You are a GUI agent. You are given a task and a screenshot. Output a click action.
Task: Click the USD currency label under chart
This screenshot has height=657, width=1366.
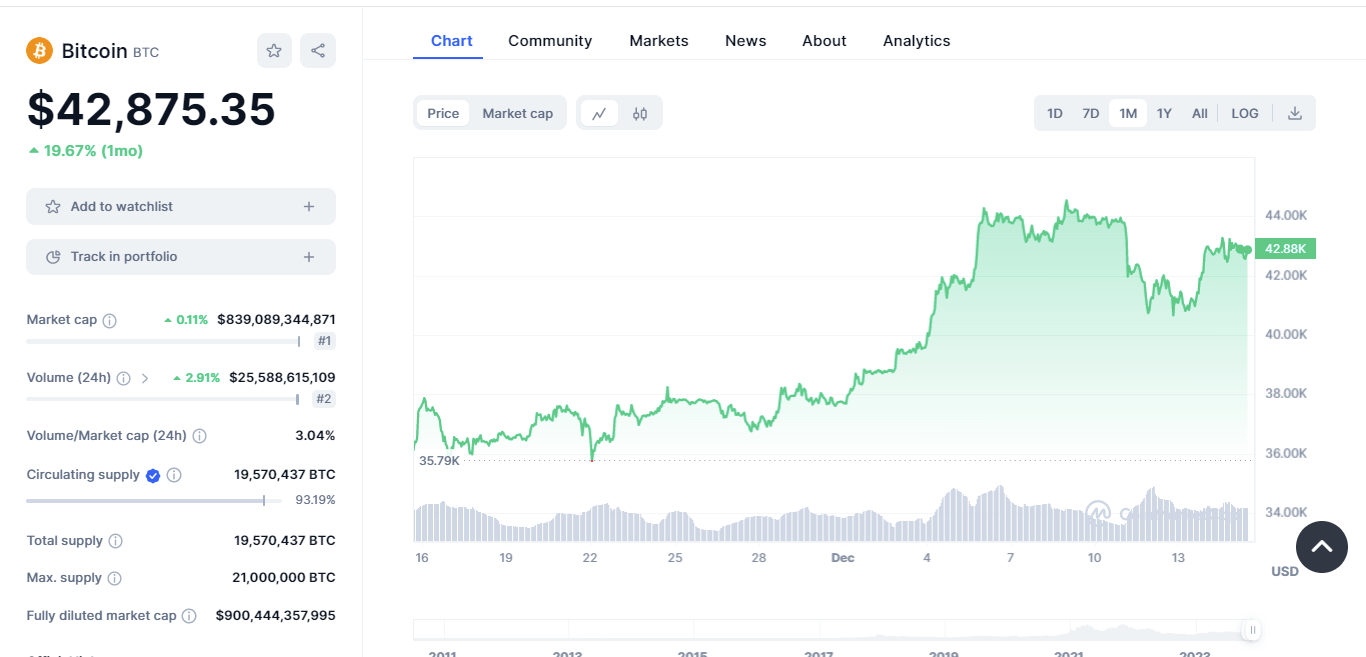pos(1285,572)
